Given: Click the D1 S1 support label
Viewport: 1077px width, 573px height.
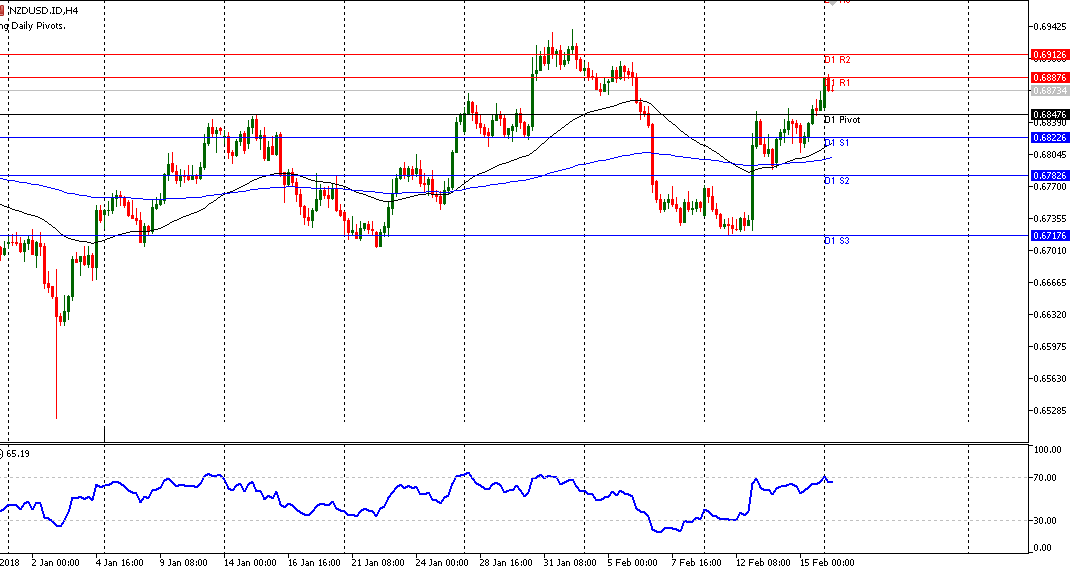Looking at the screenshot, I should click(x=837, y=143).
